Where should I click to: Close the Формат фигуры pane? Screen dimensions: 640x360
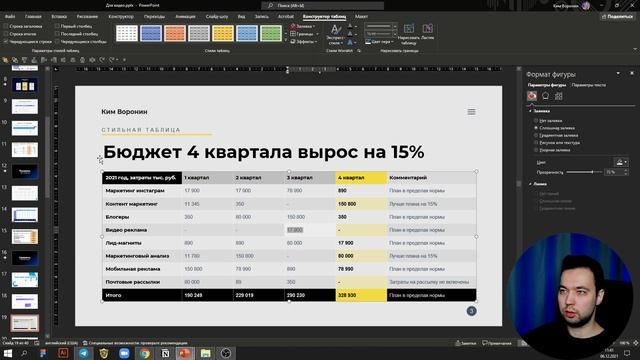click(632, 74)
